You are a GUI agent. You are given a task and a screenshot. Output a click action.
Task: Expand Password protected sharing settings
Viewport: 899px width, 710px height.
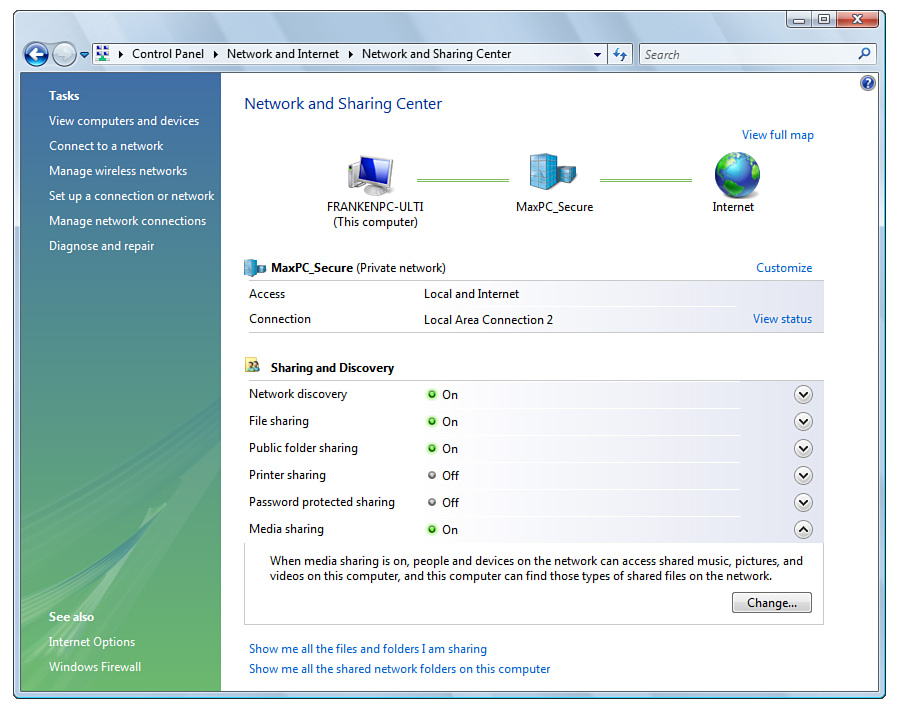[803, 502]
